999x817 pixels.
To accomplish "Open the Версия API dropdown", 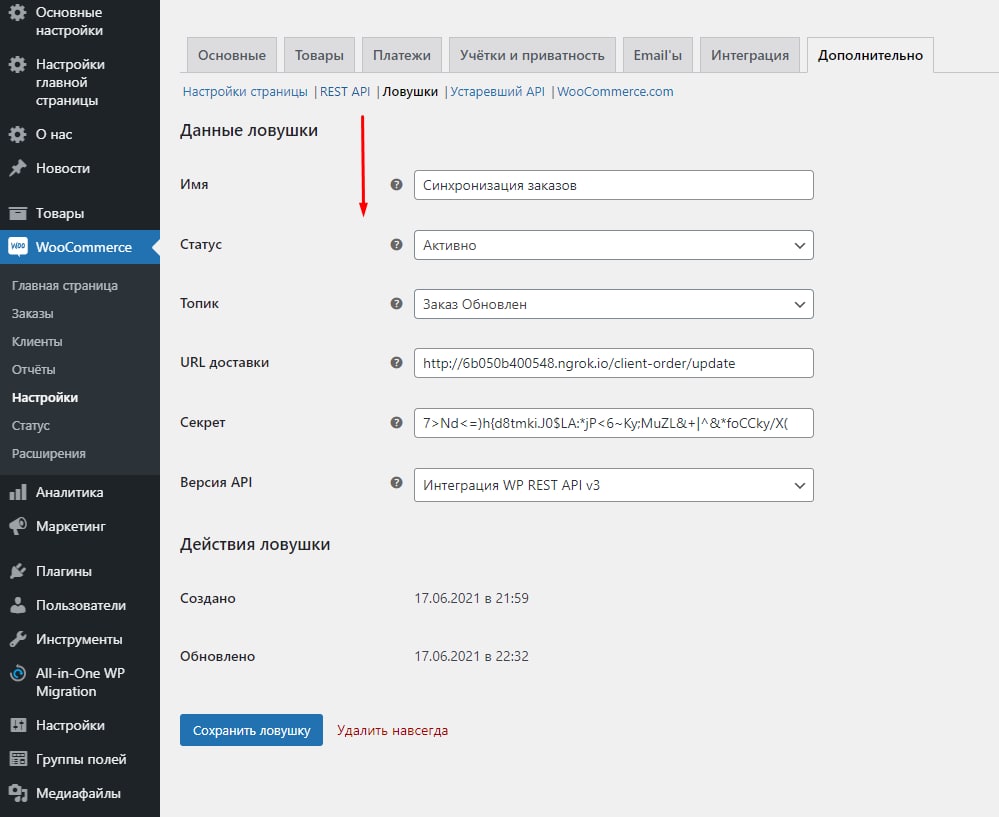I will (613, 485).
